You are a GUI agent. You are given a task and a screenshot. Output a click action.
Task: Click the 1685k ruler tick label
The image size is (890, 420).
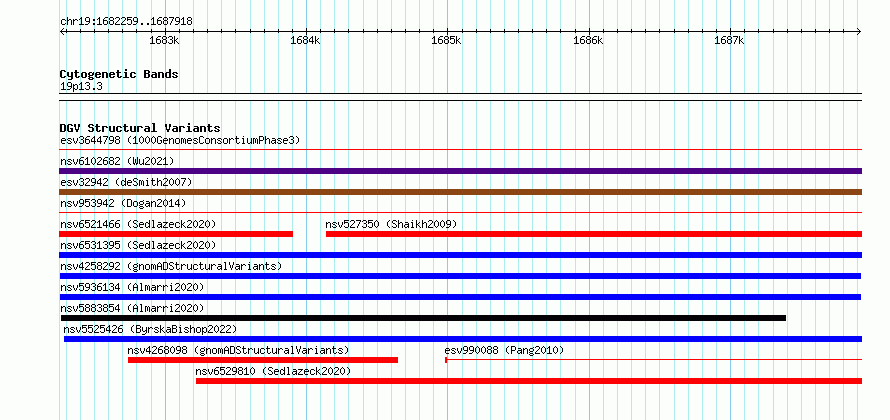(447, 41)
